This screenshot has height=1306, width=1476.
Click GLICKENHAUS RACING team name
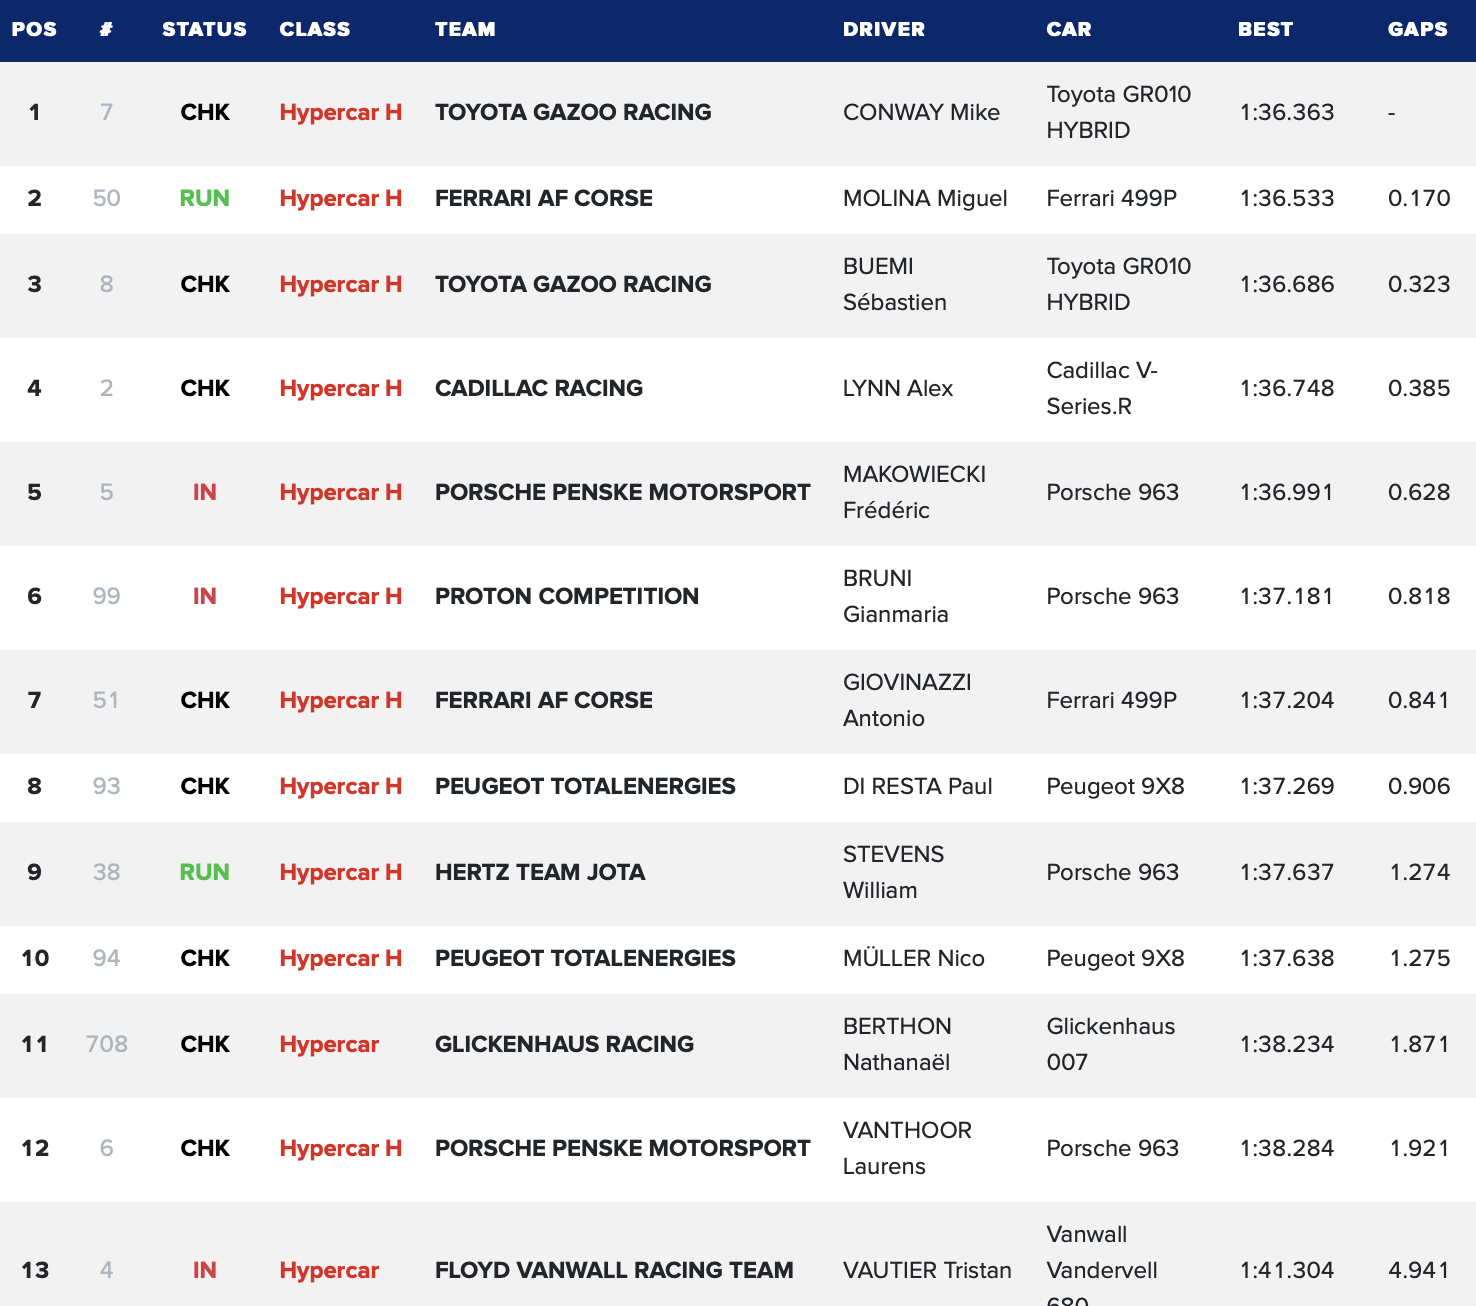[564, 1044]
